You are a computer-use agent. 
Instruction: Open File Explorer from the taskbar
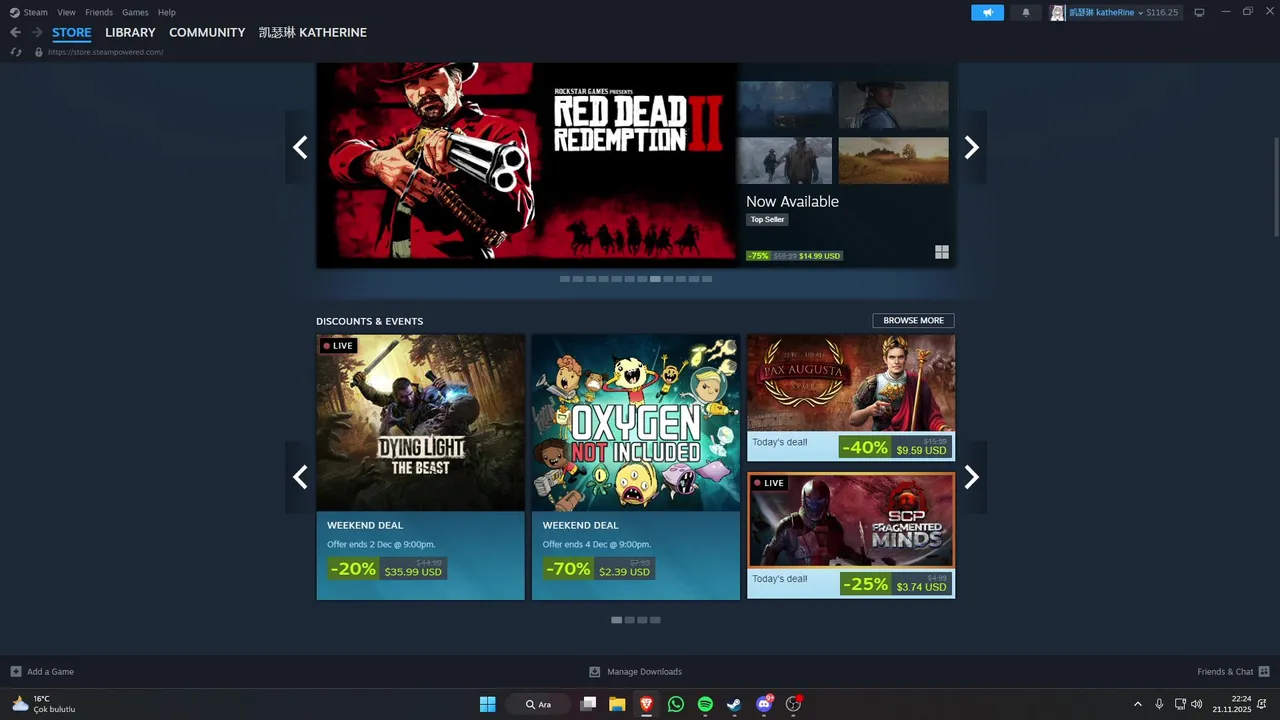617,704
